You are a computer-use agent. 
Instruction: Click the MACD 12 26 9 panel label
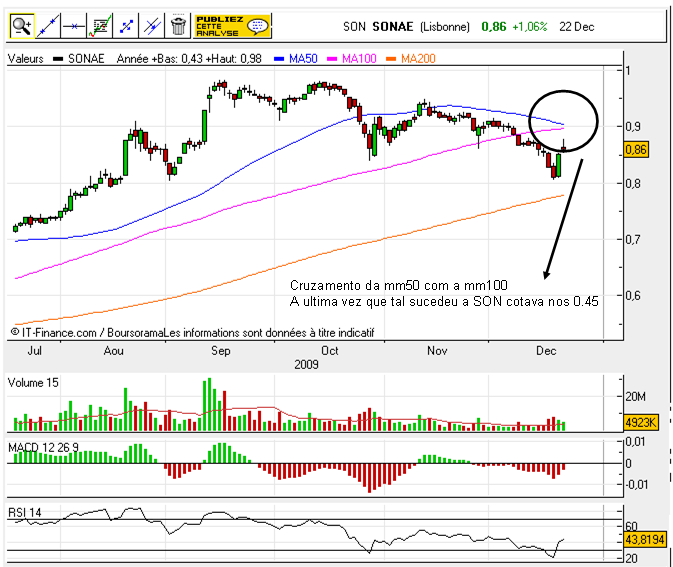tap(43, 448)
